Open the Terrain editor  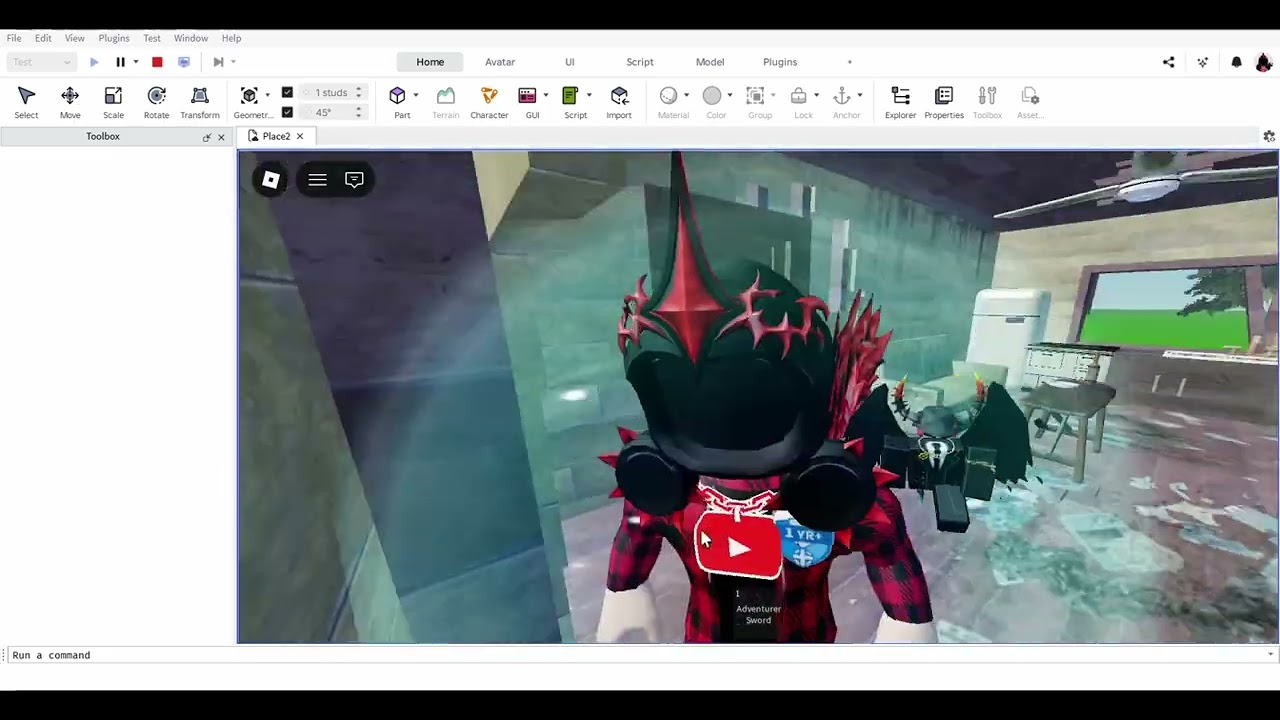click(x=445, y=102)
